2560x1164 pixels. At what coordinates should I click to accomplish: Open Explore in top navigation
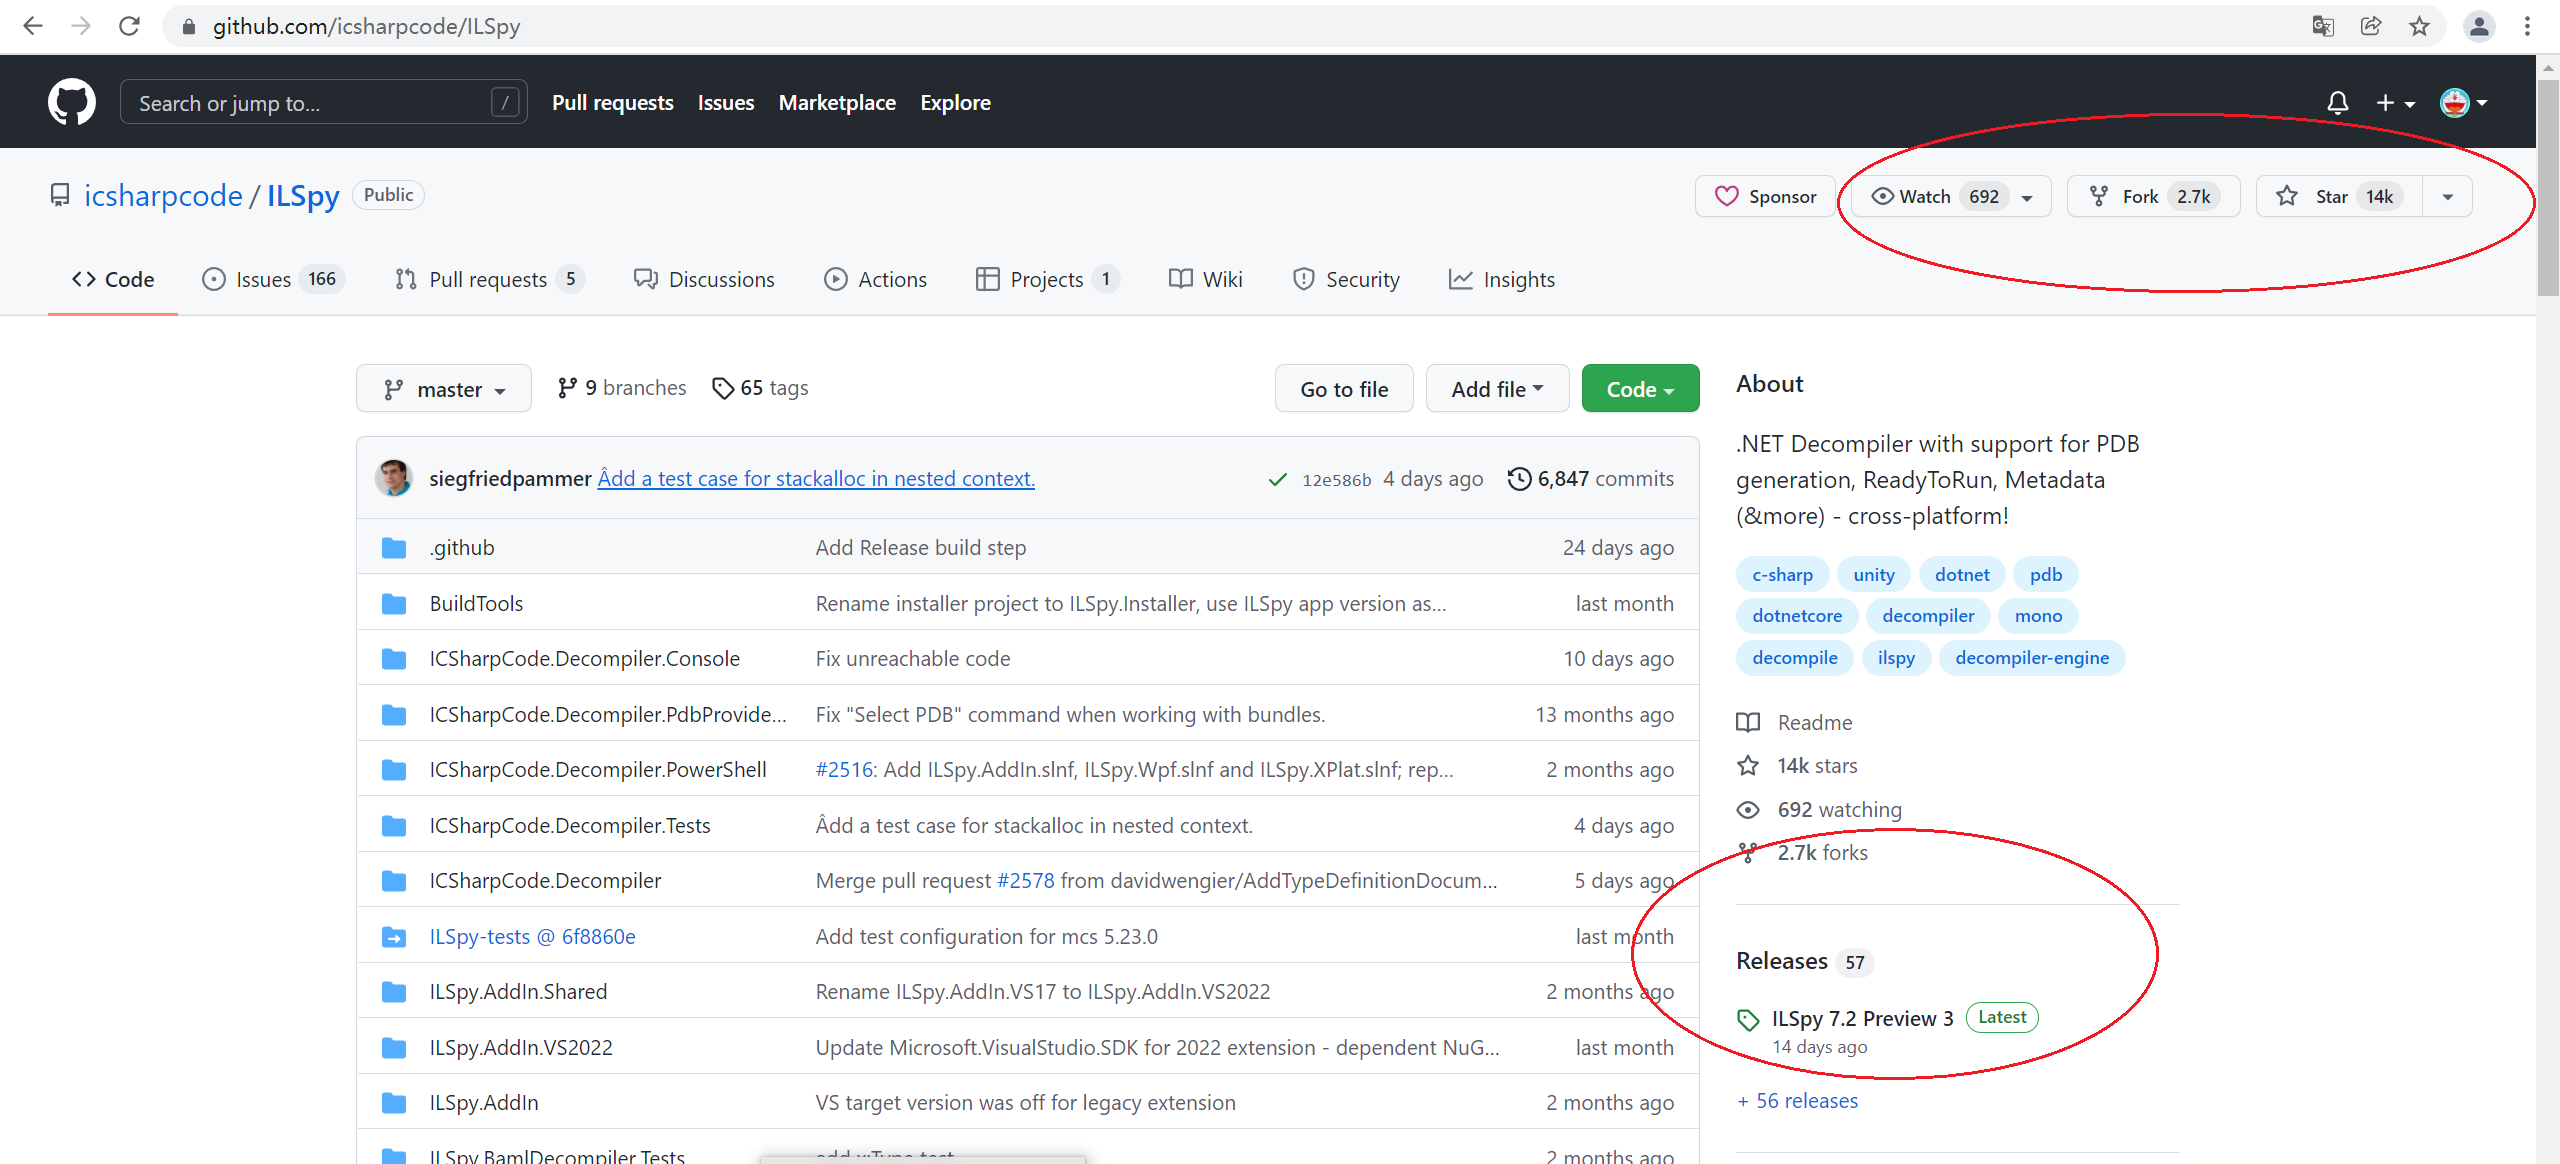pyautogui.click(x=955, y=102)
